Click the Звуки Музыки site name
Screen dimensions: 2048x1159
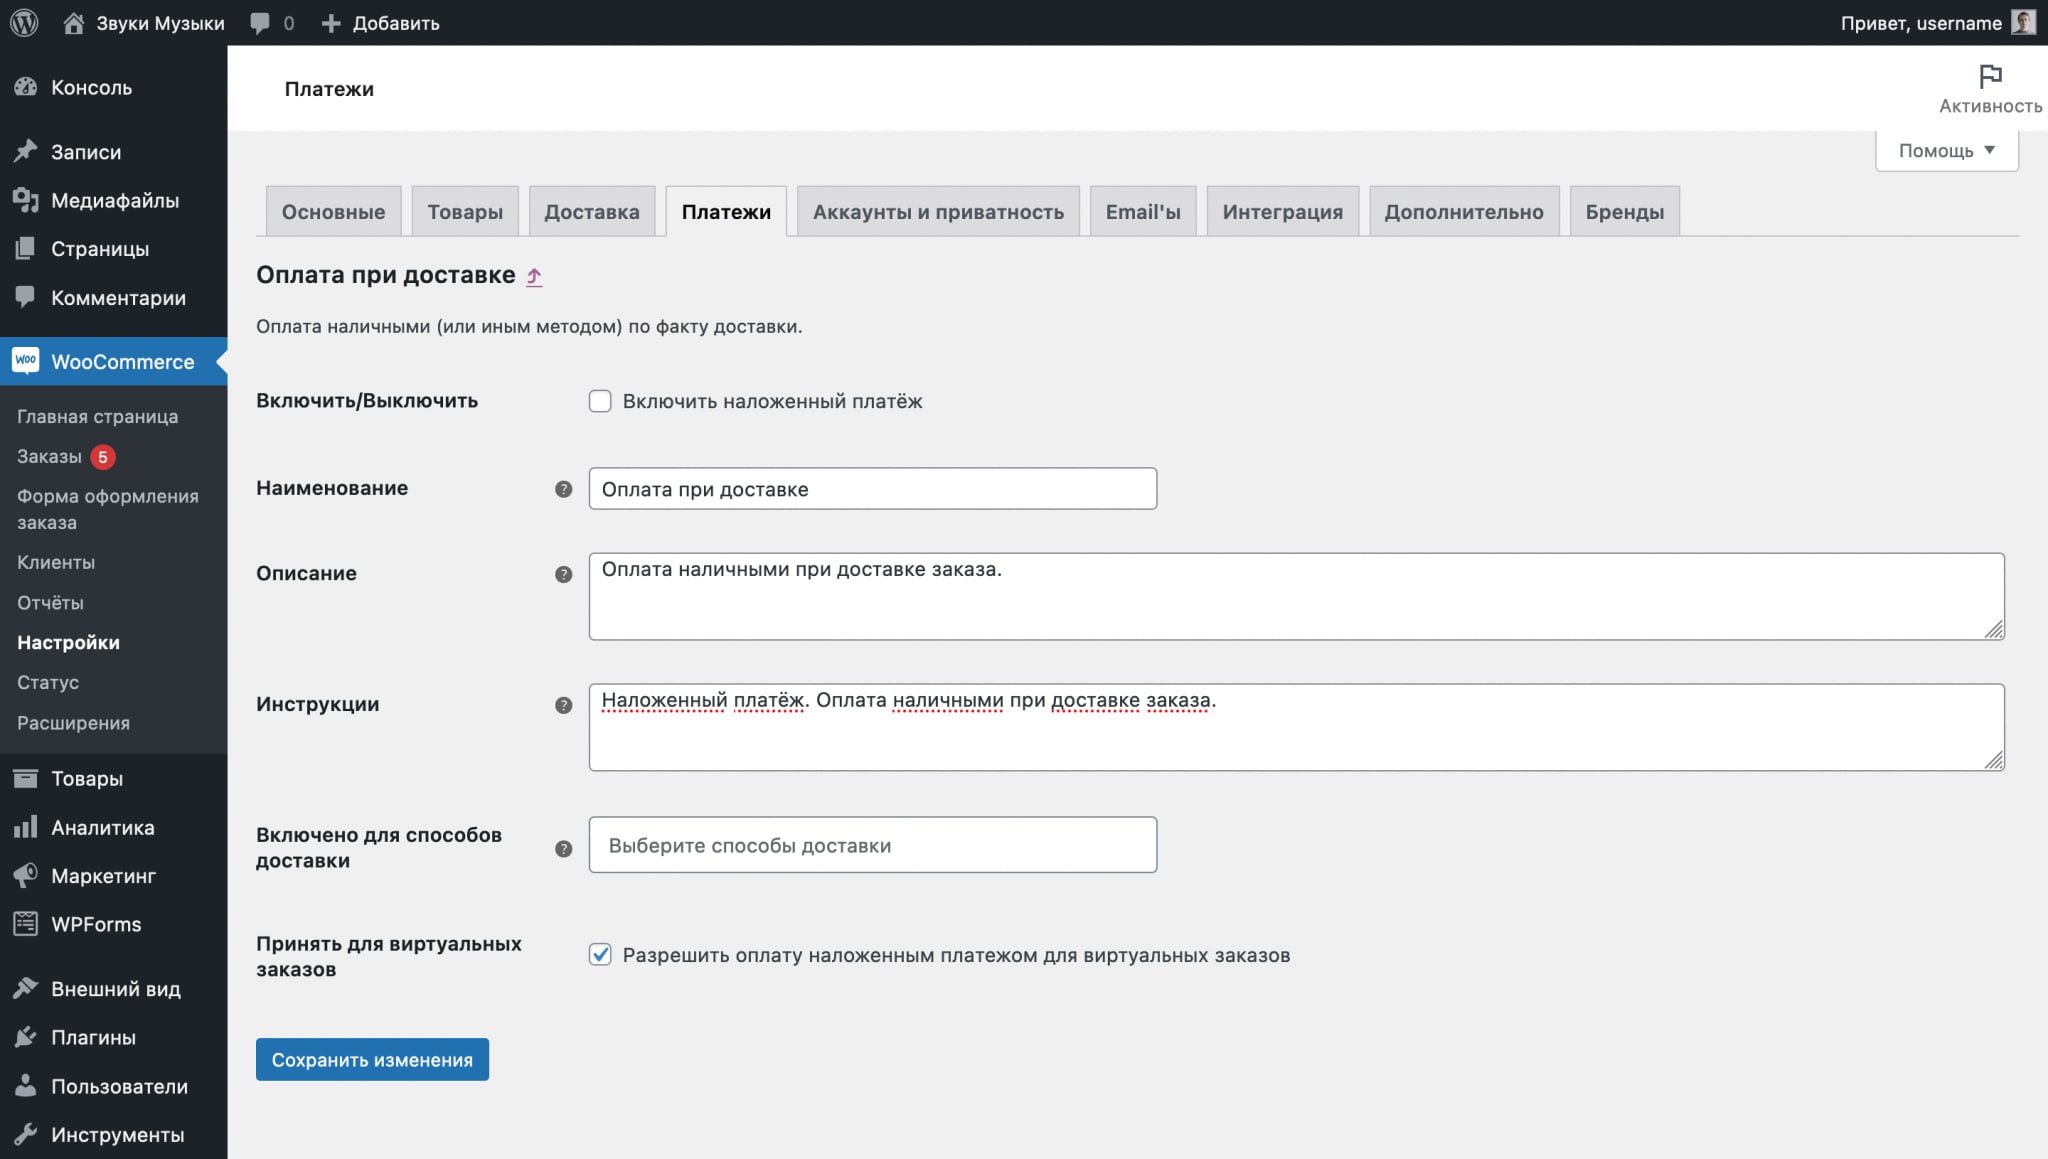(x=160, y=23)
